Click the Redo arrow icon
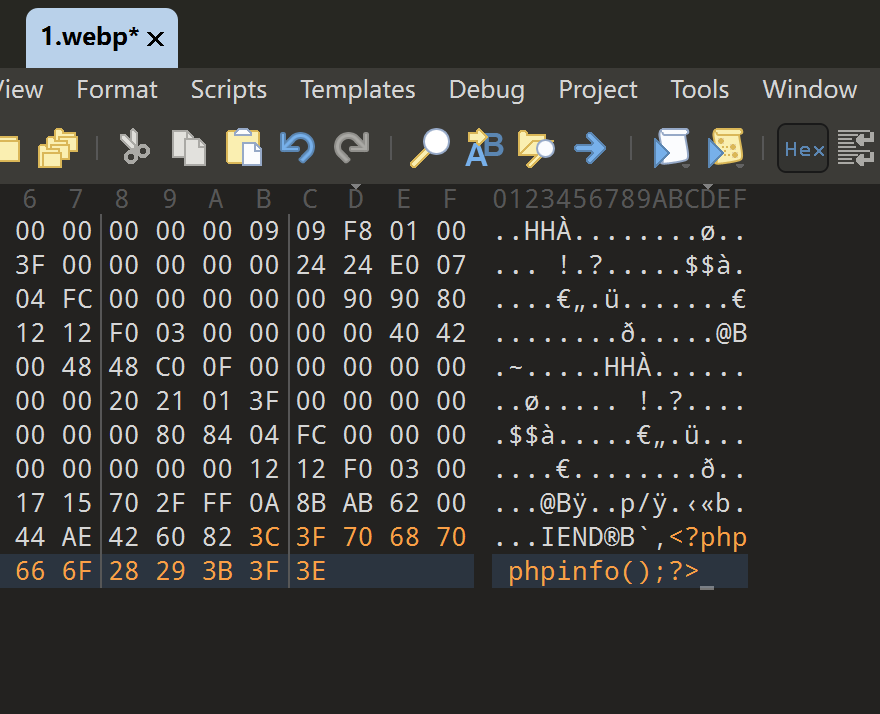The width and height of the screenshot is (880, 714). click(x=351, y=148)
